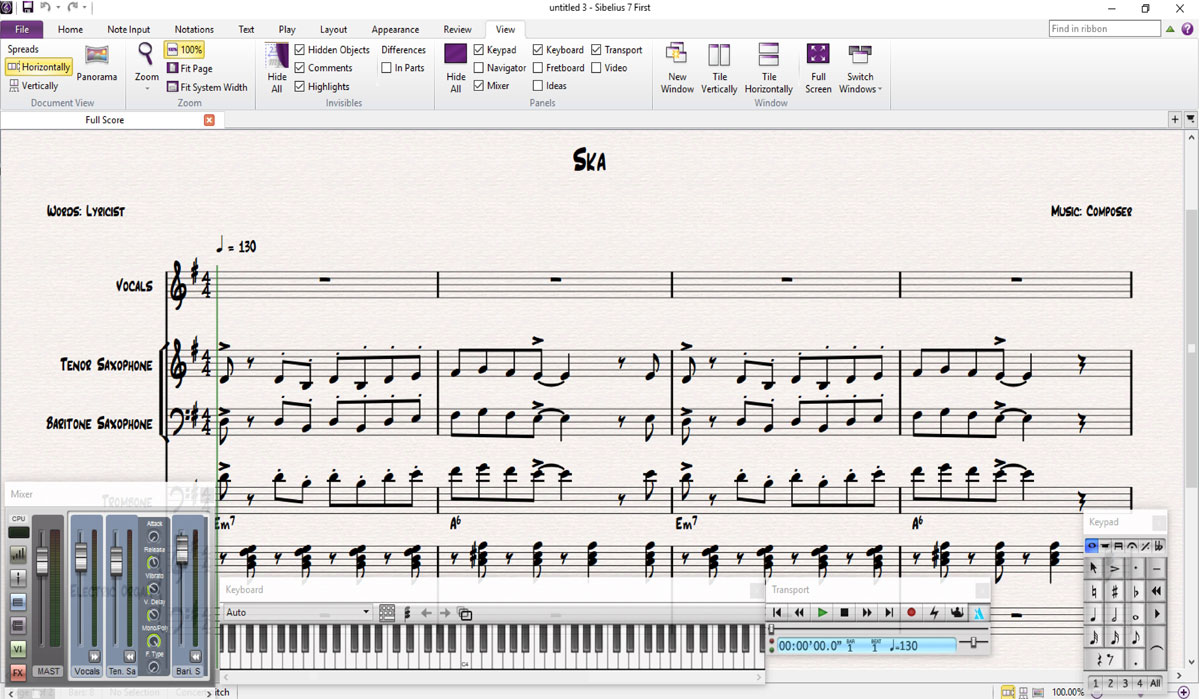This screenshot has width=1200, height=699.
Task: Open the document tabs list arrow
Action: 1191,119
